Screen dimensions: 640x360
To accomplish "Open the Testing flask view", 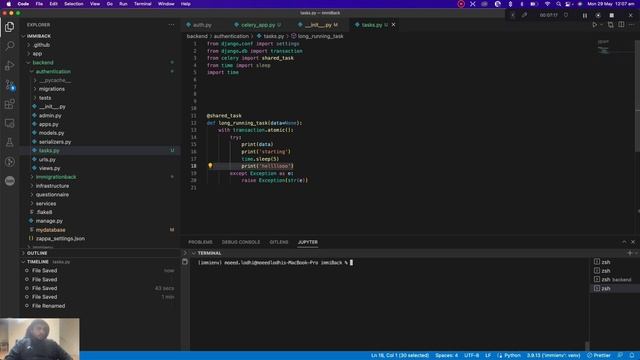I will [9, 142].
